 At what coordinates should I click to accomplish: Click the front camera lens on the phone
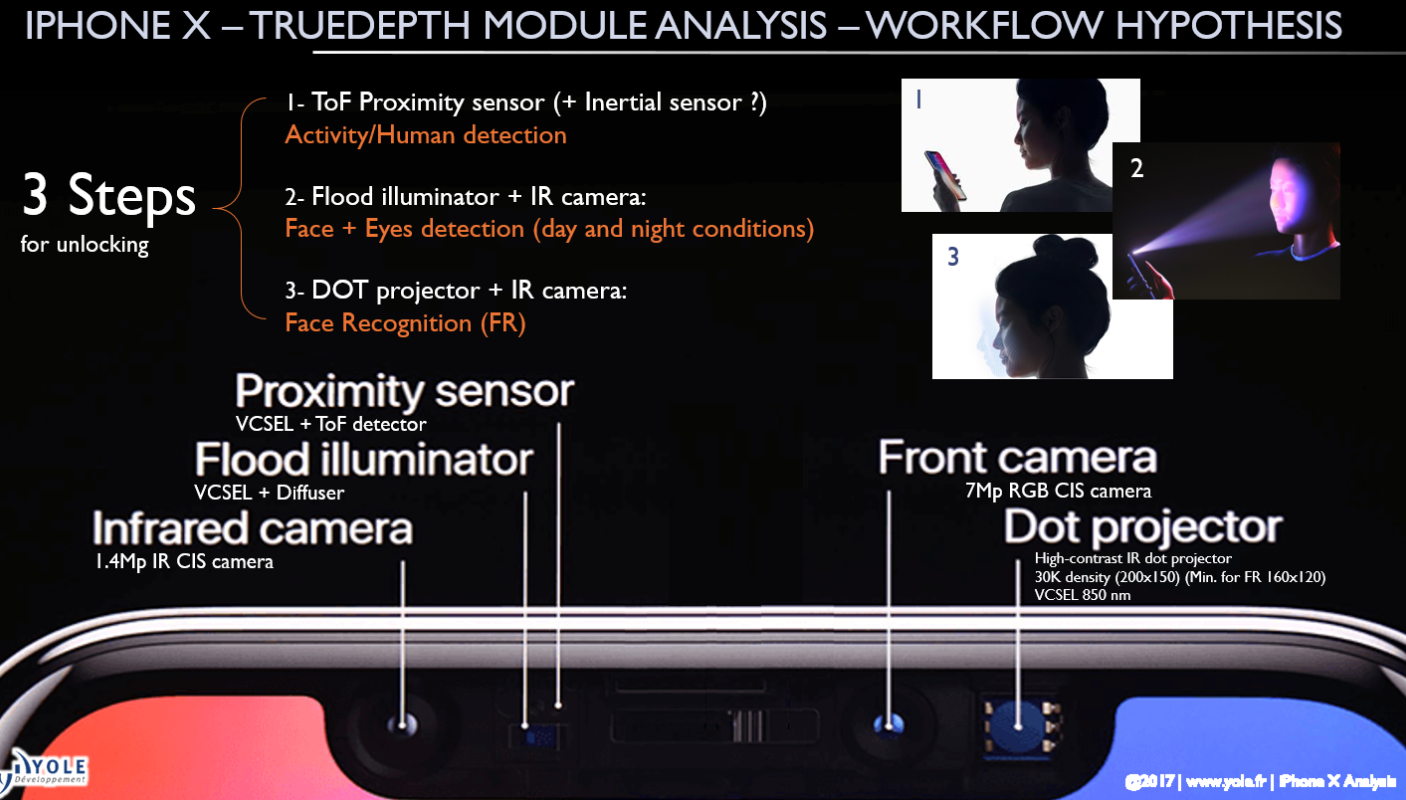pyautogui.click(x=888, y=725)
